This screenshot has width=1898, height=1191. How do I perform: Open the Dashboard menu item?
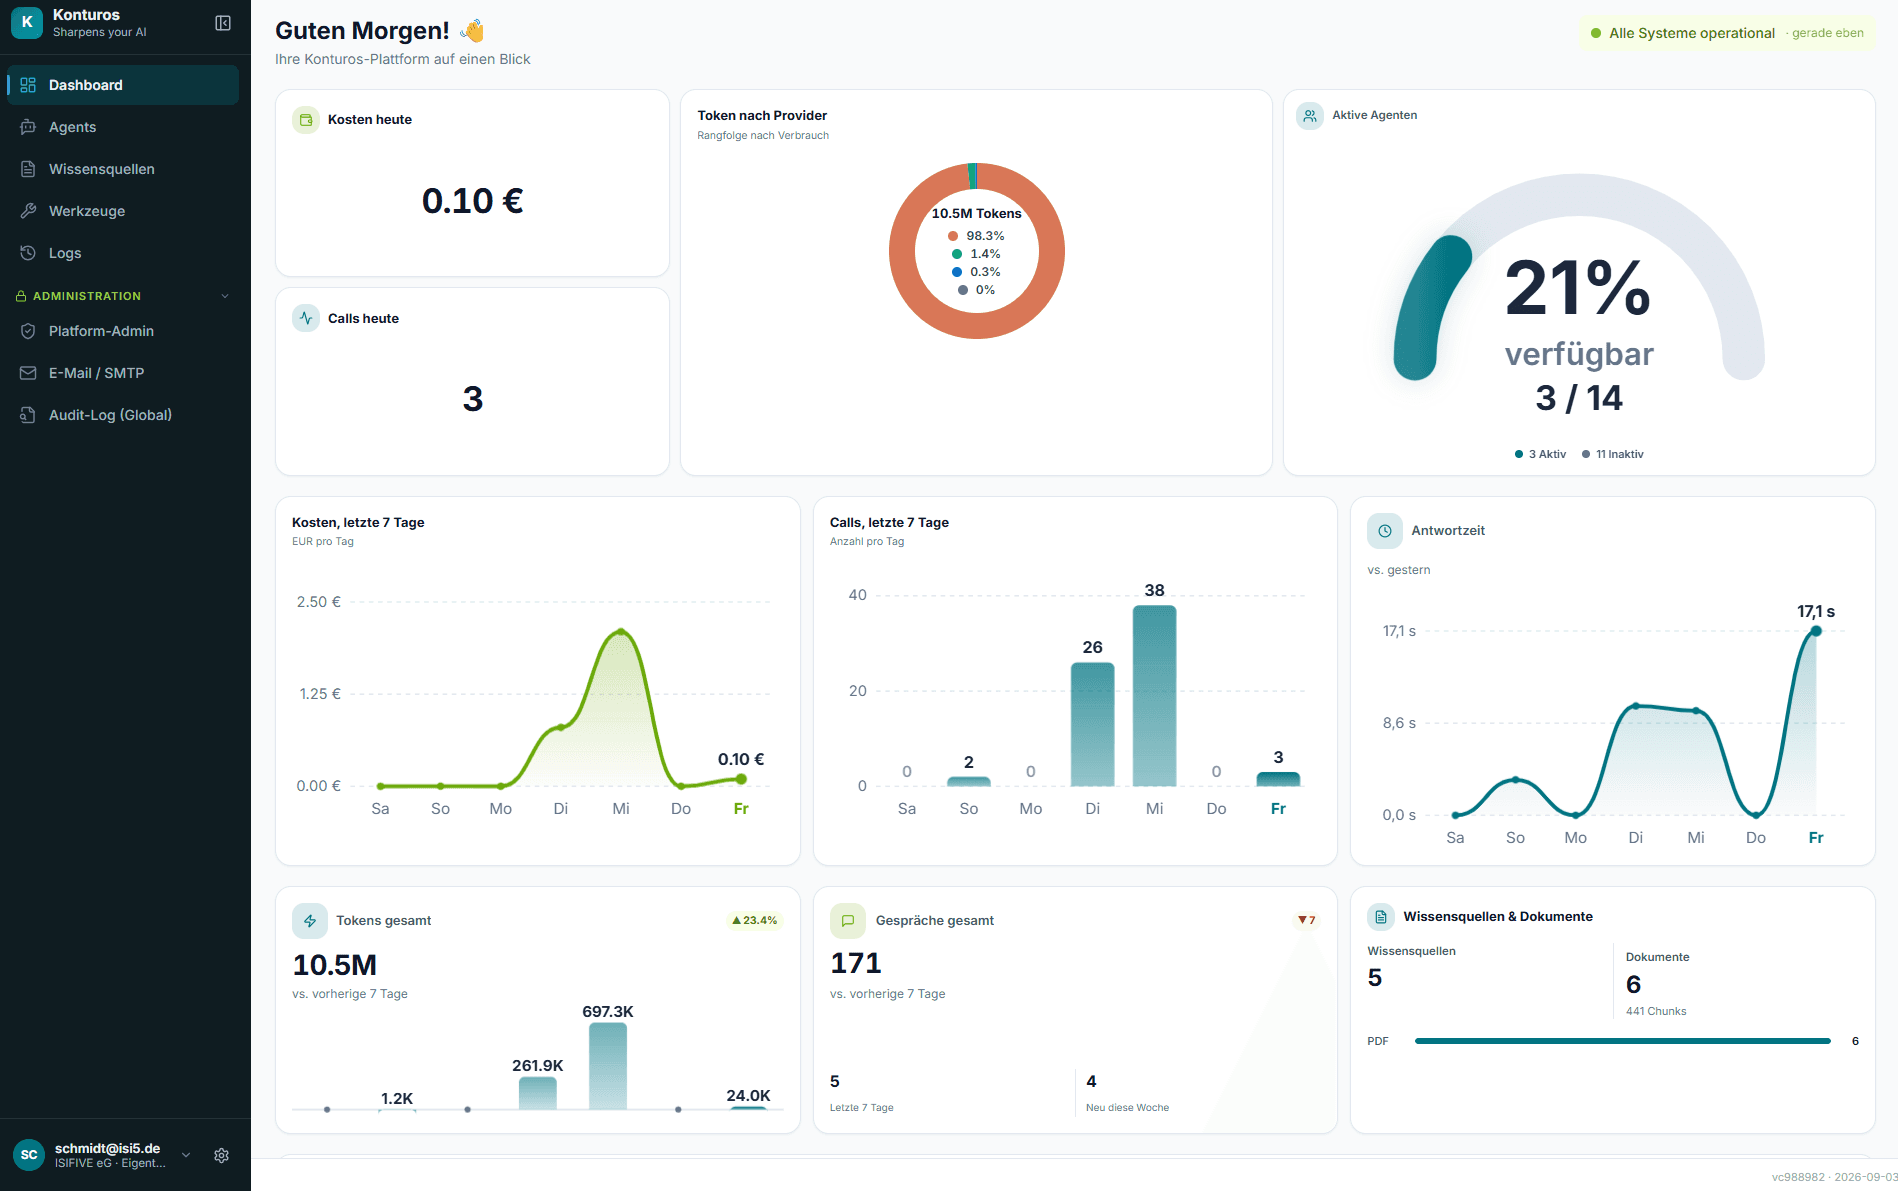pos(123,85)
